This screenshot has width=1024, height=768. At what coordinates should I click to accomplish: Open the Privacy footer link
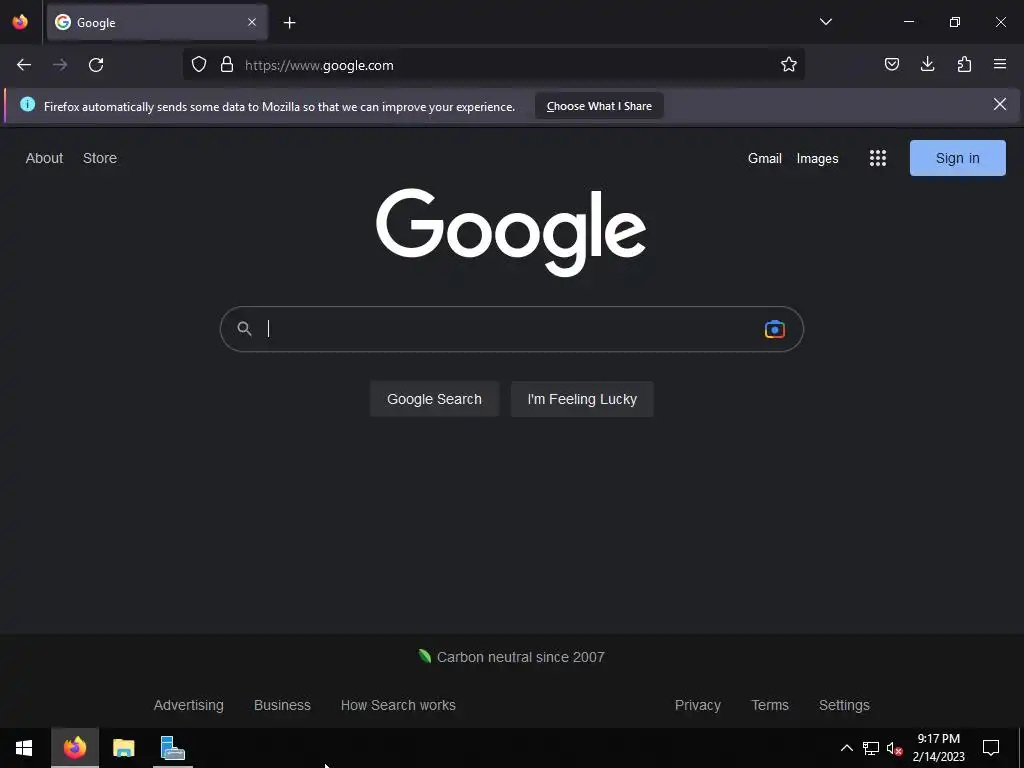pos(697,705)
